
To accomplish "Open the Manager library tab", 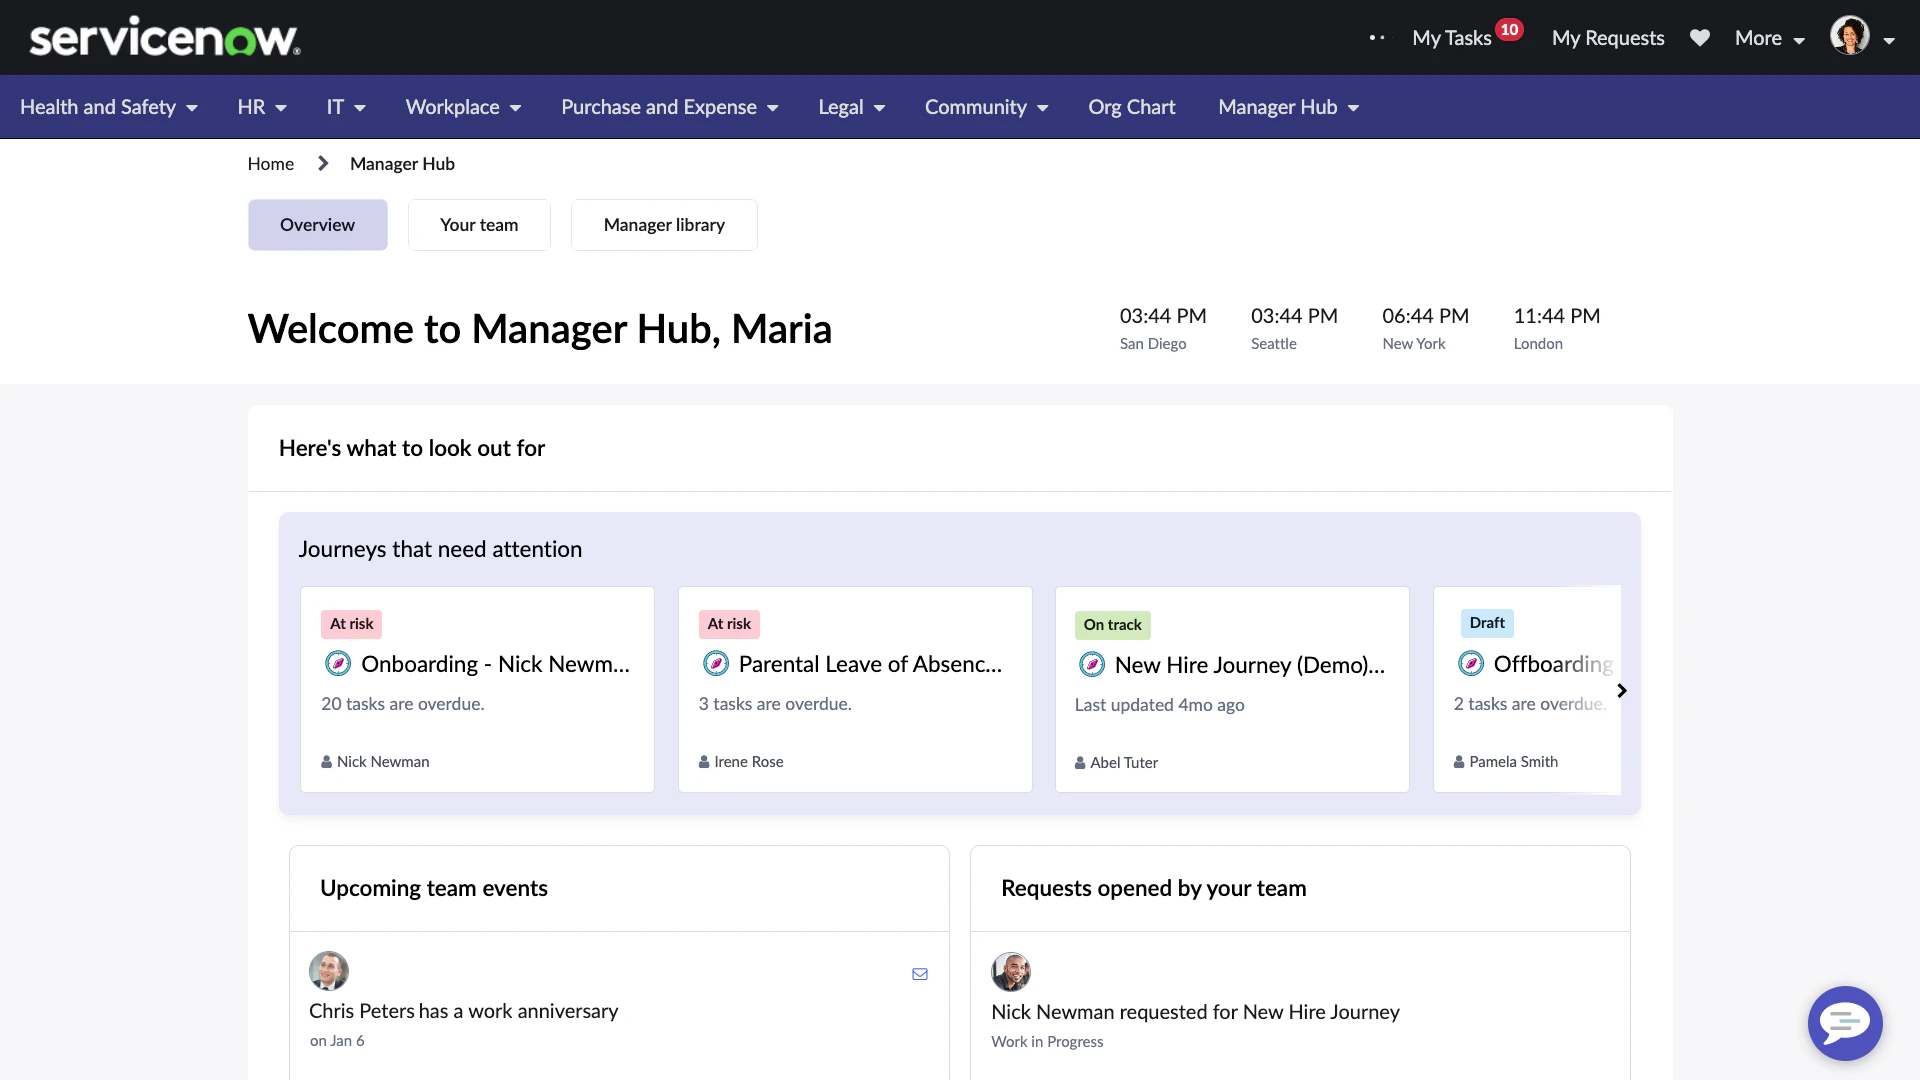I will (x=664, y=224).
